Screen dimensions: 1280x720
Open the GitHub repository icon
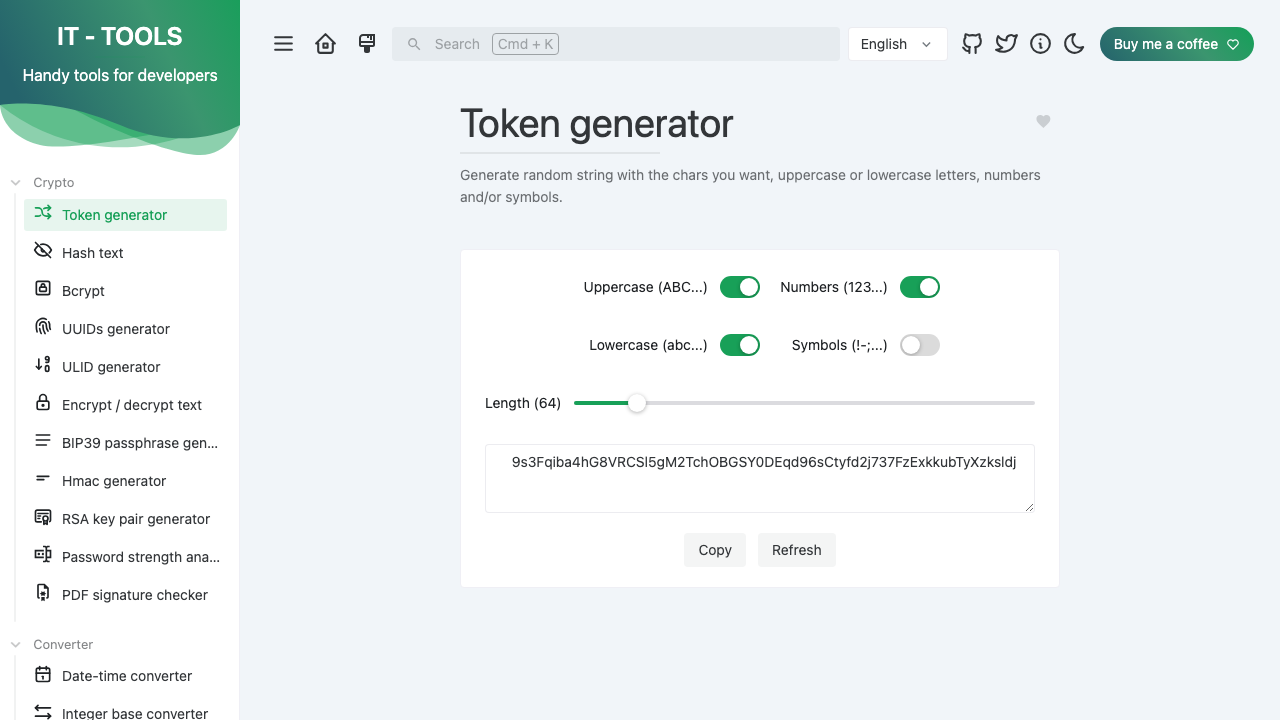coord(972,44)
